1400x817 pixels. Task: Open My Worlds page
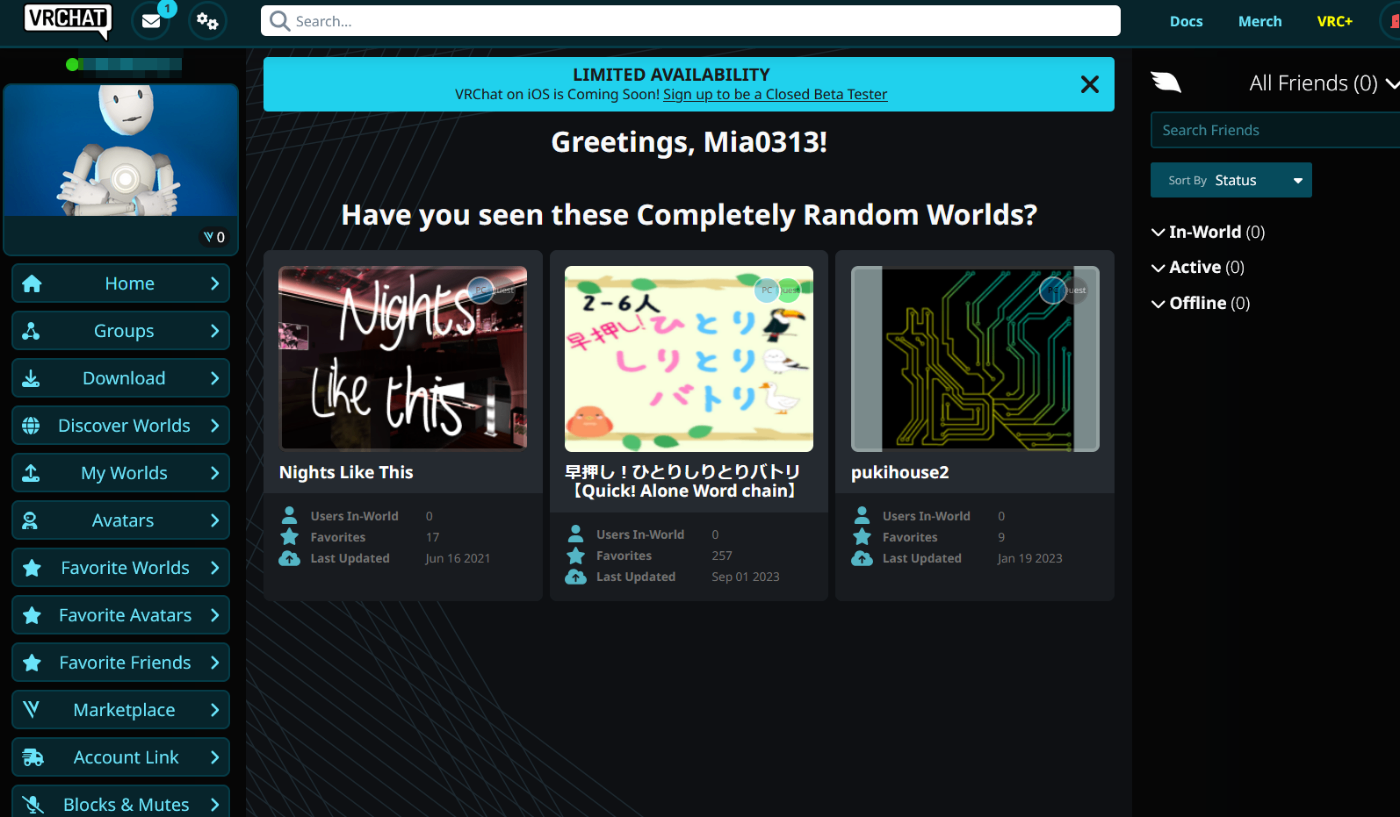[121, 473]
